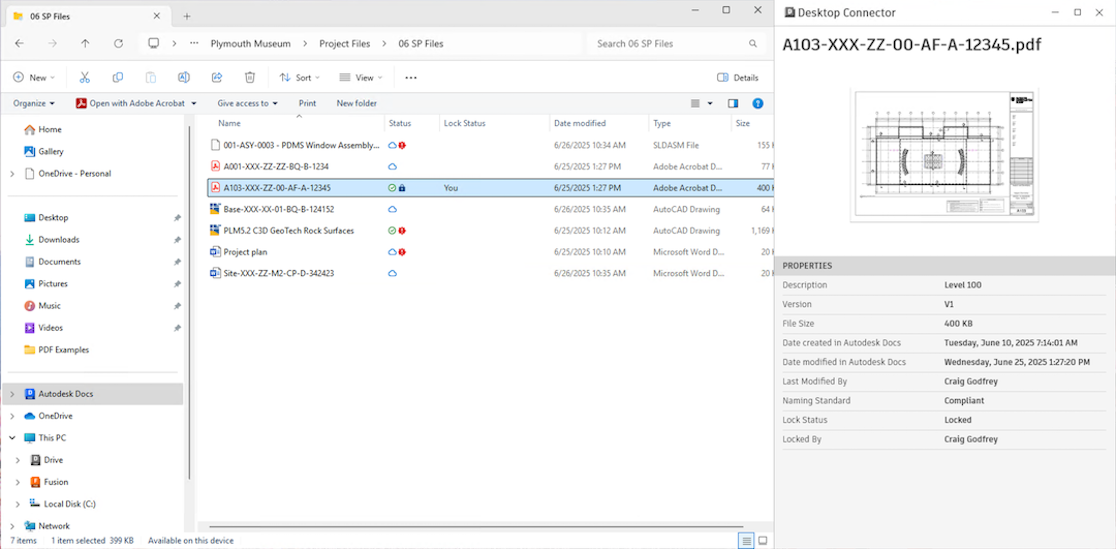Click the Rename icon in toolbar

click(x=184, y=78)
